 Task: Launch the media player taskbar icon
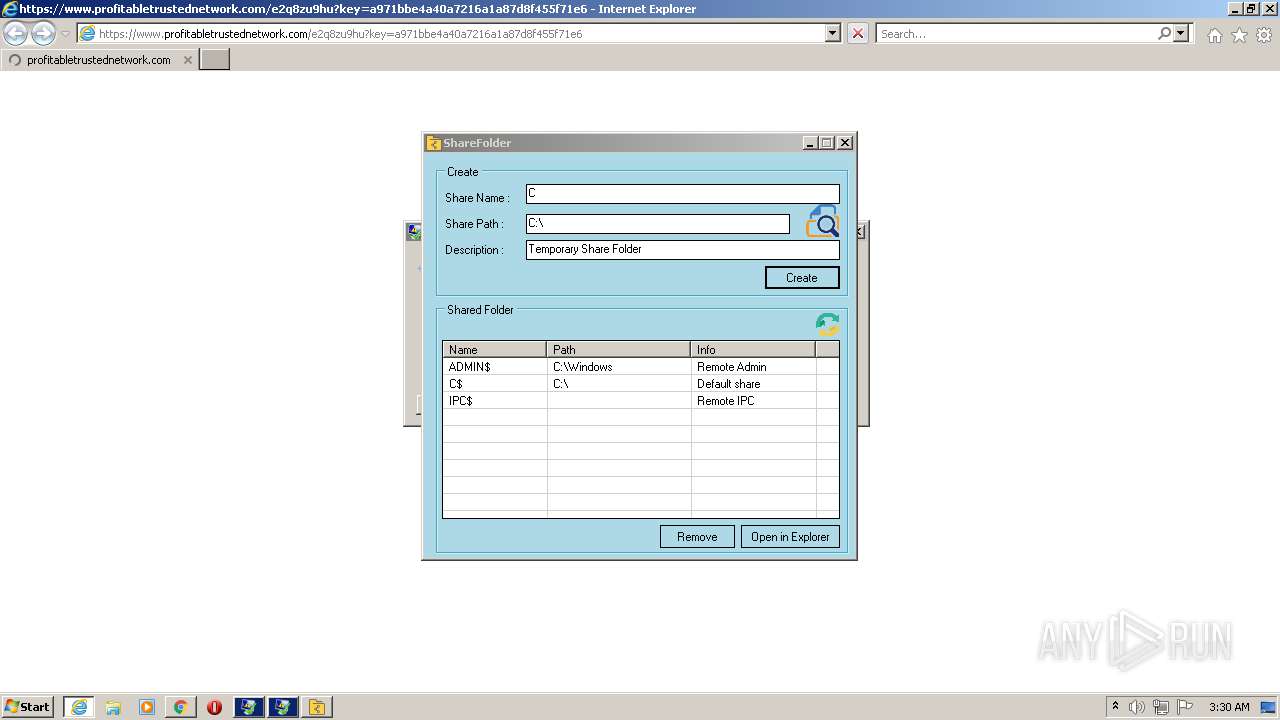(147, 706)
